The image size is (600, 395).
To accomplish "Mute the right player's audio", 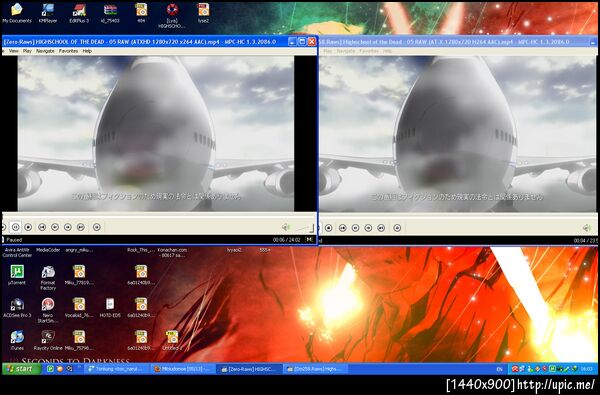I will 587,228.
